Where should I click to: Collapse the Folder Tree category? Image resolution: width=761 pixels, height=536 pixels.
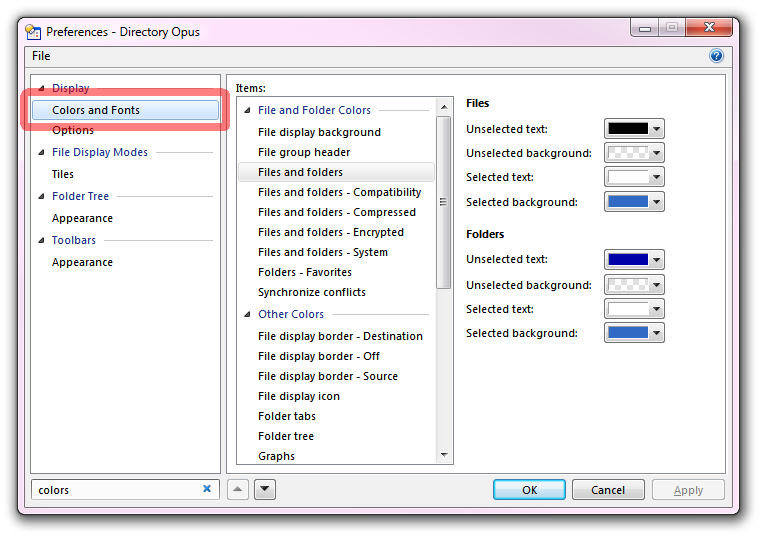click(x=42, y=197)
